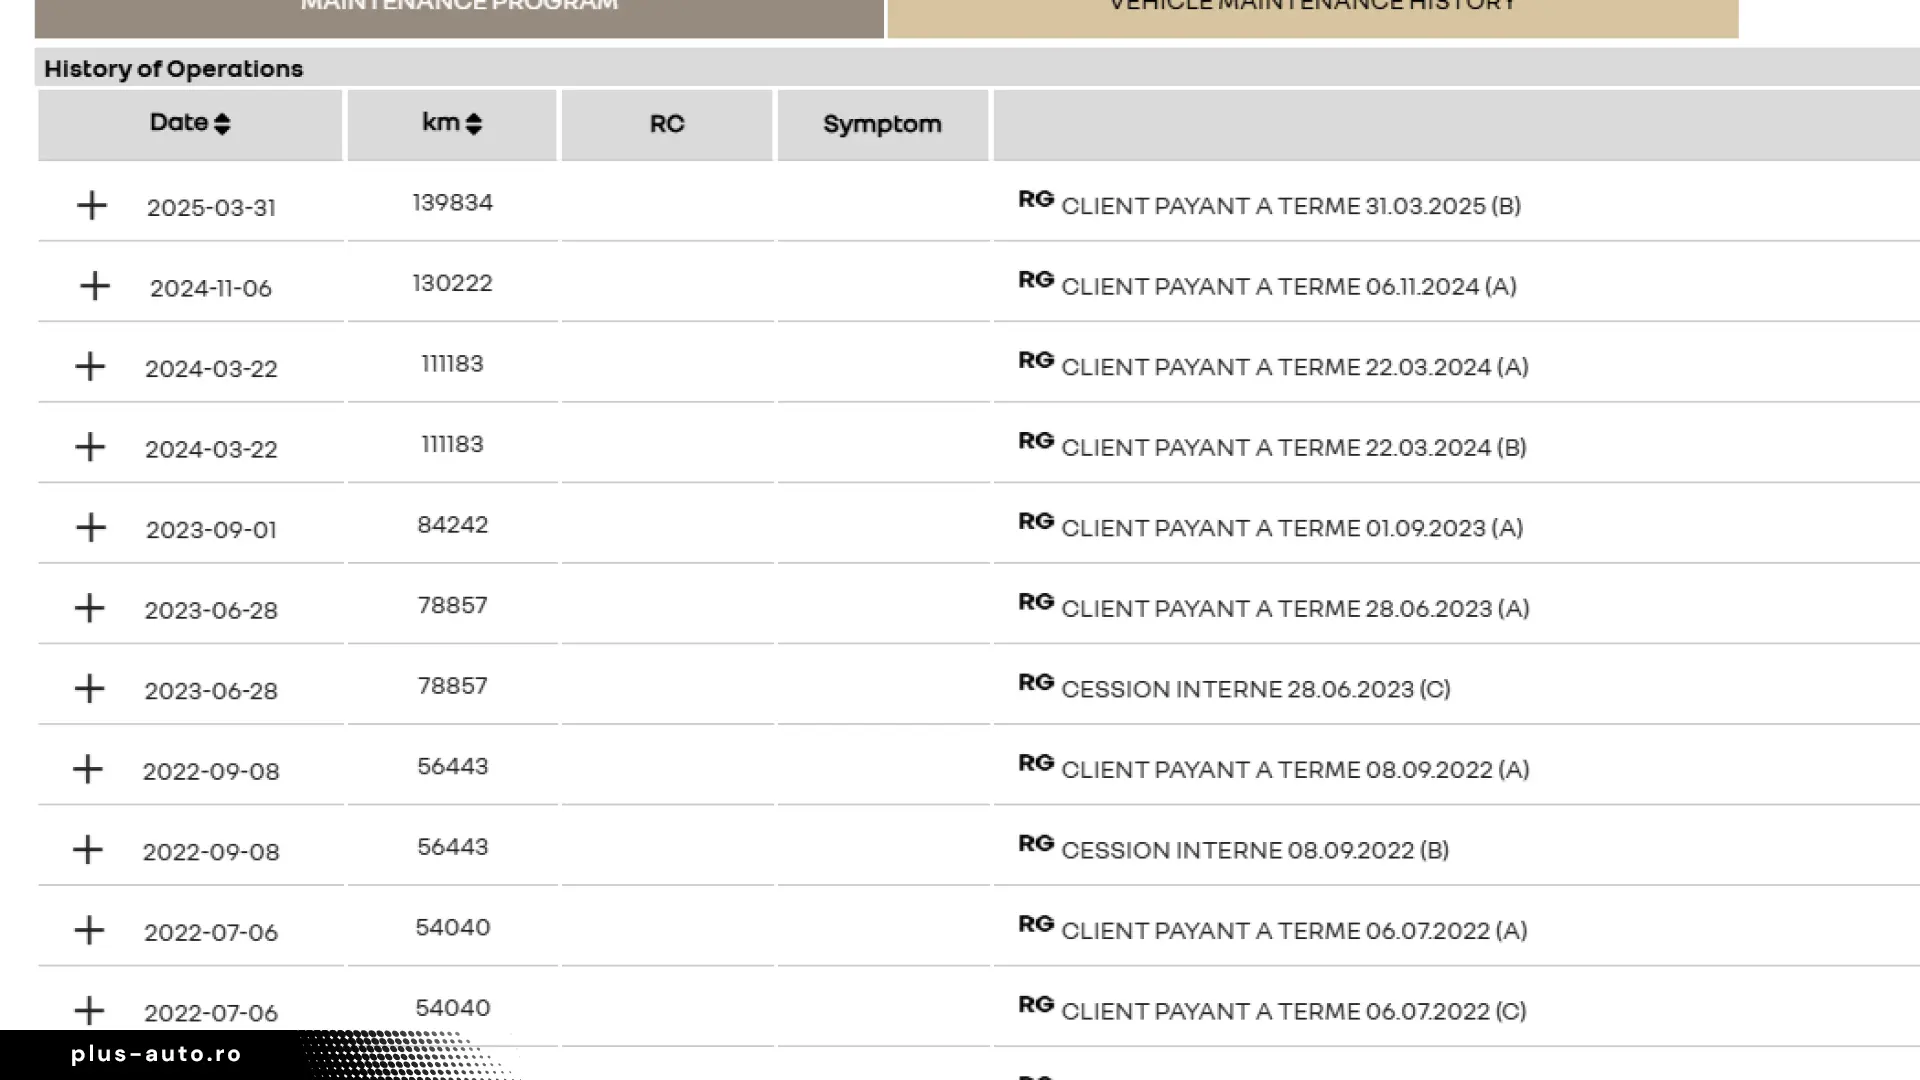Click the RC column header
This screenshot has height=1080, width=1920.
click(x=667, y=124)
